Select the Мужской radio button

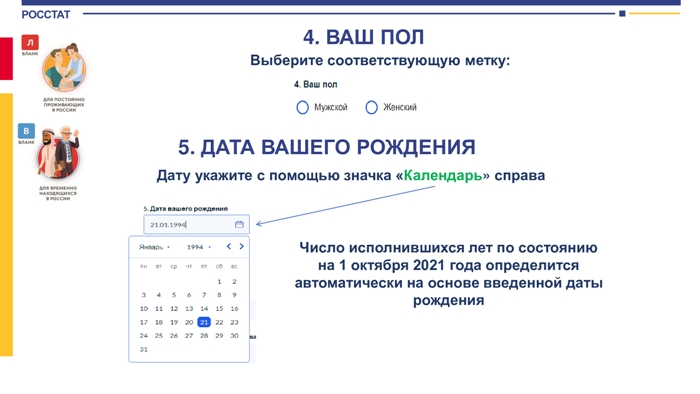(x=302, y=107)
